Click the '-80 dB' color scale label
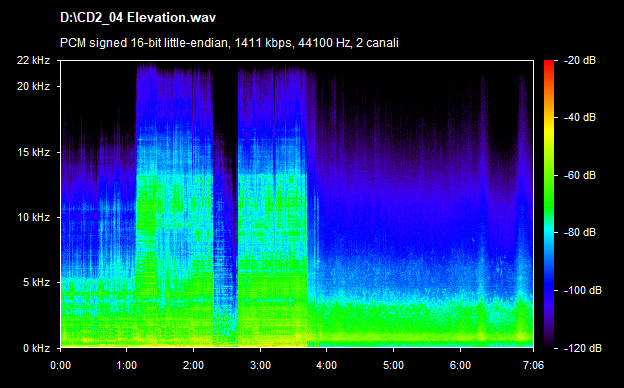 coord(580,232)
